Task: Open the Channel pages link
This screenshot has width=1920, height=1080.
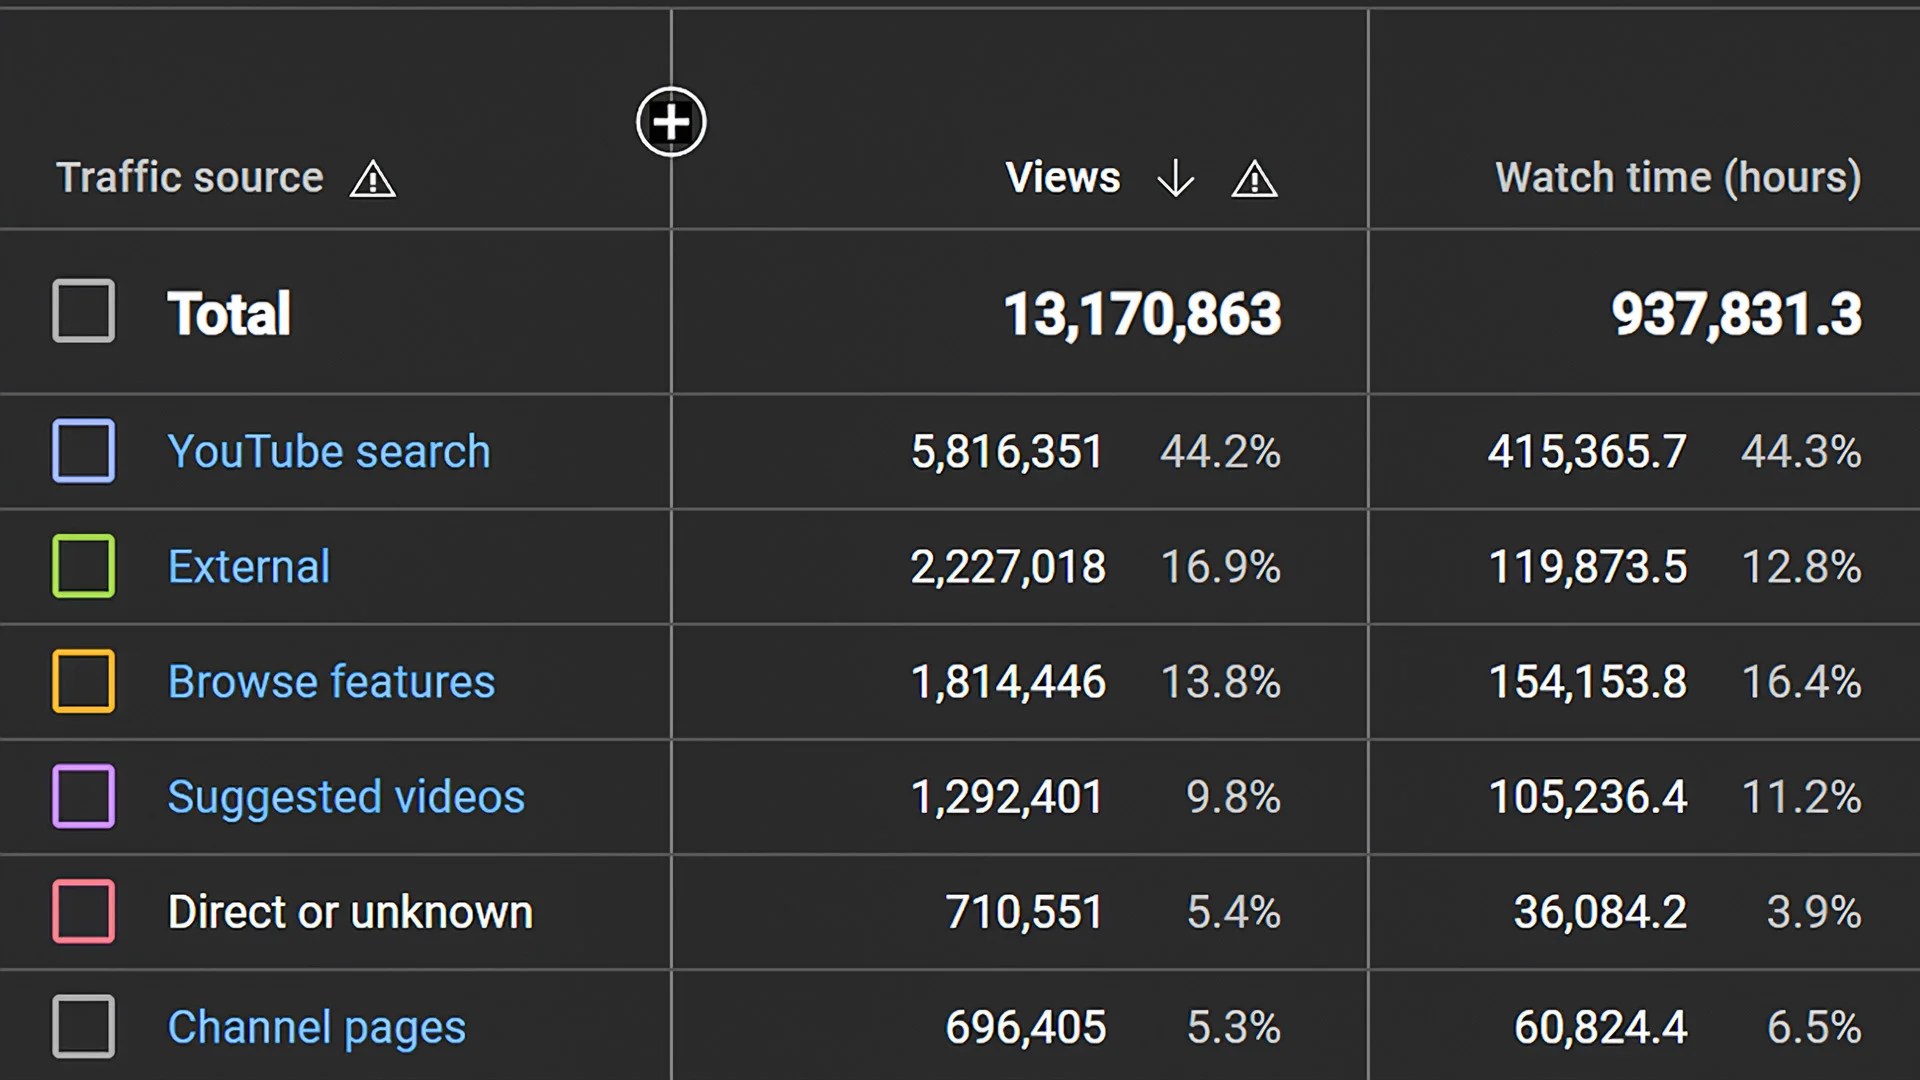Action: tap(317, 1027)
